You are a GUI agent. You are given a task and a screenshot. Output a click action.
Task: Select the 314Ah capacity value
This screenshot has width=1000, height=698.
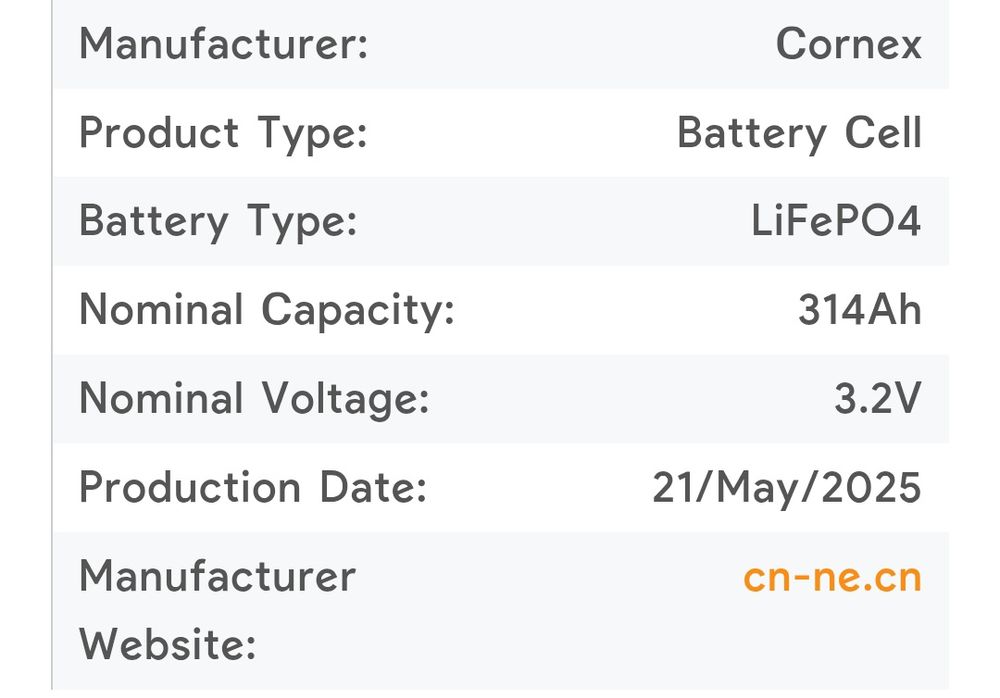click(859, 311)
